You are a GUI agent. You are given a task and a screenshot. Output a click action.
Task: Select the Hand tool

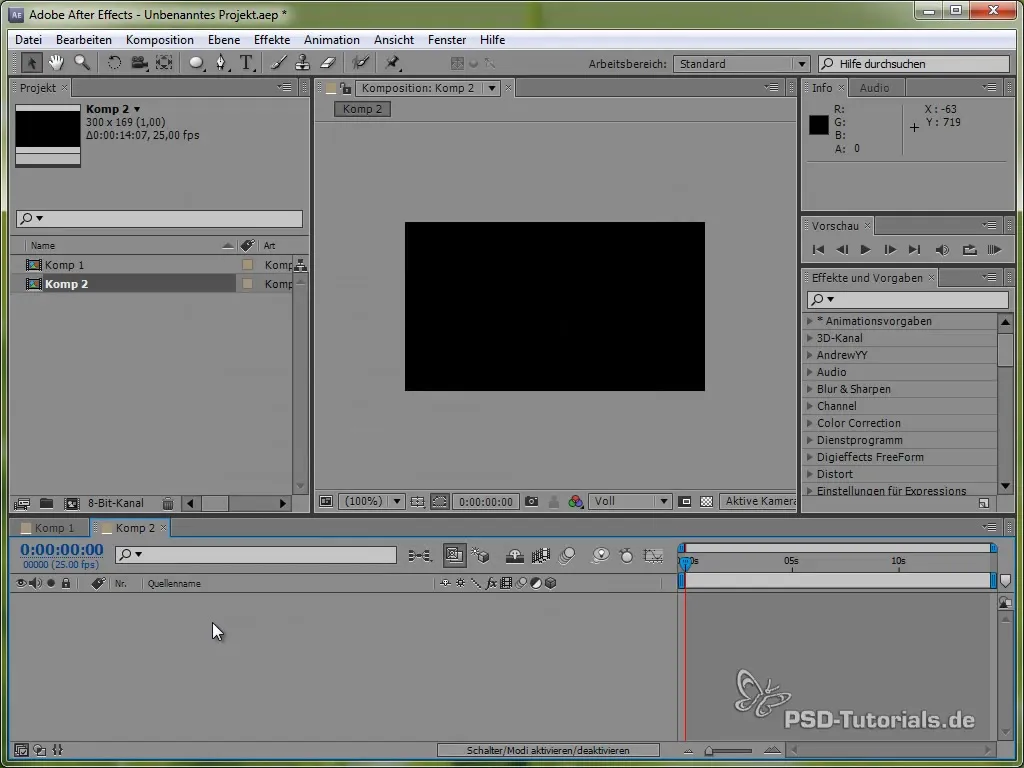point(56,63)
